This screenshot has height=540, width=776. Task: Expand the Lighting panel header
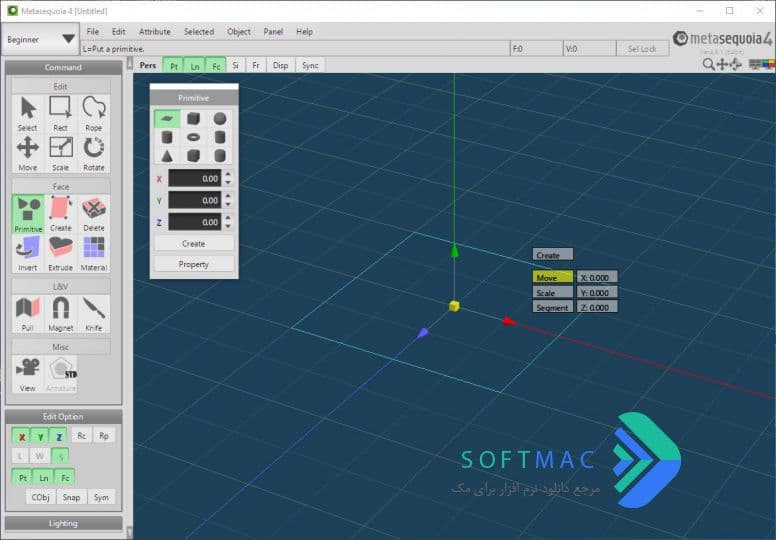(x=63, y=523)
